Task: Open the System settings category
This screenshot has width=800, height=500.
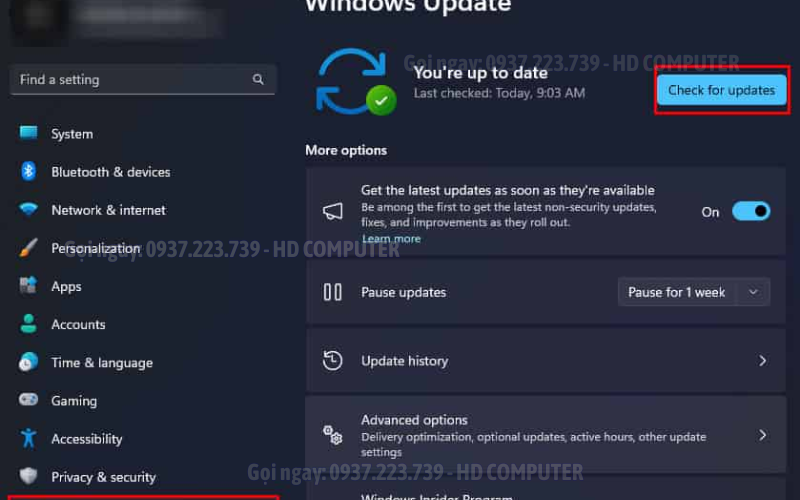Action: pos(72,134)
